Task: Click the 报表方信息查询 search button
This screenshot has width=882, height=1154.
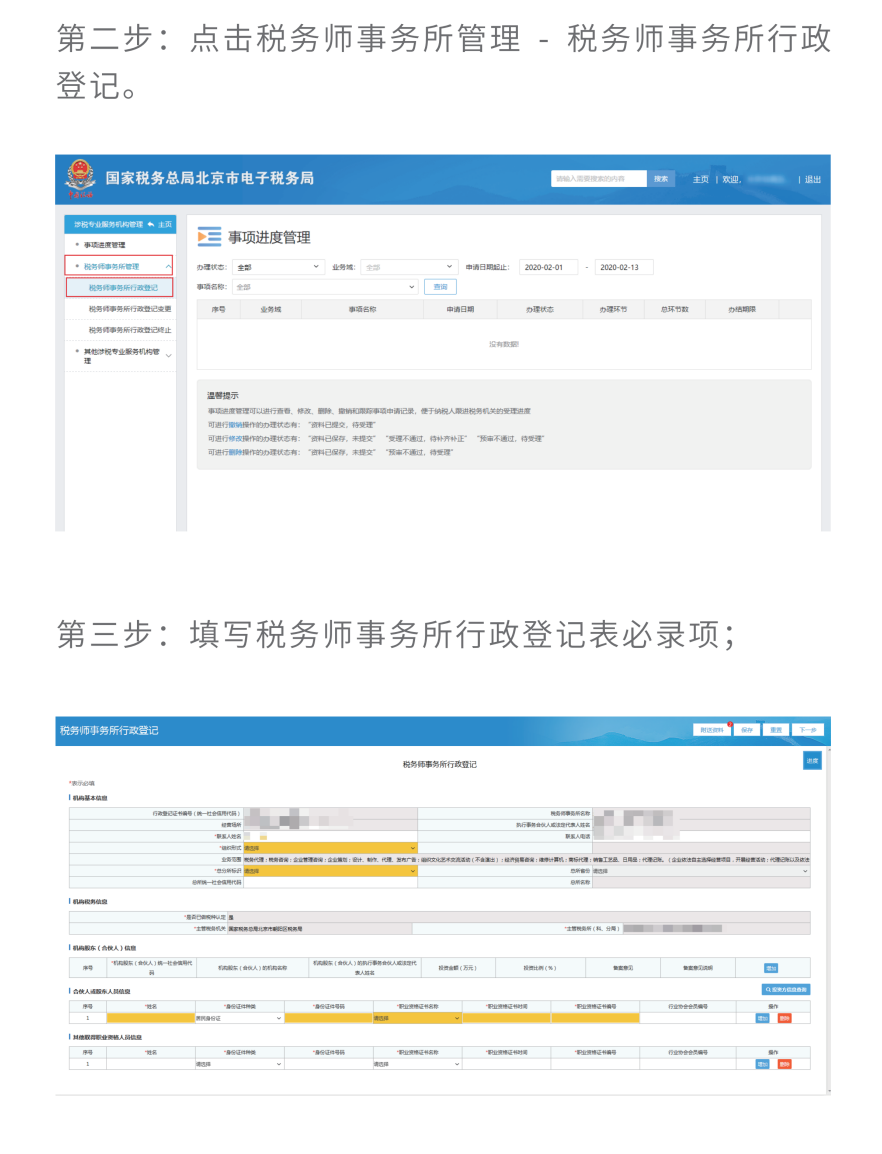Action: click(x=786, y=990)
